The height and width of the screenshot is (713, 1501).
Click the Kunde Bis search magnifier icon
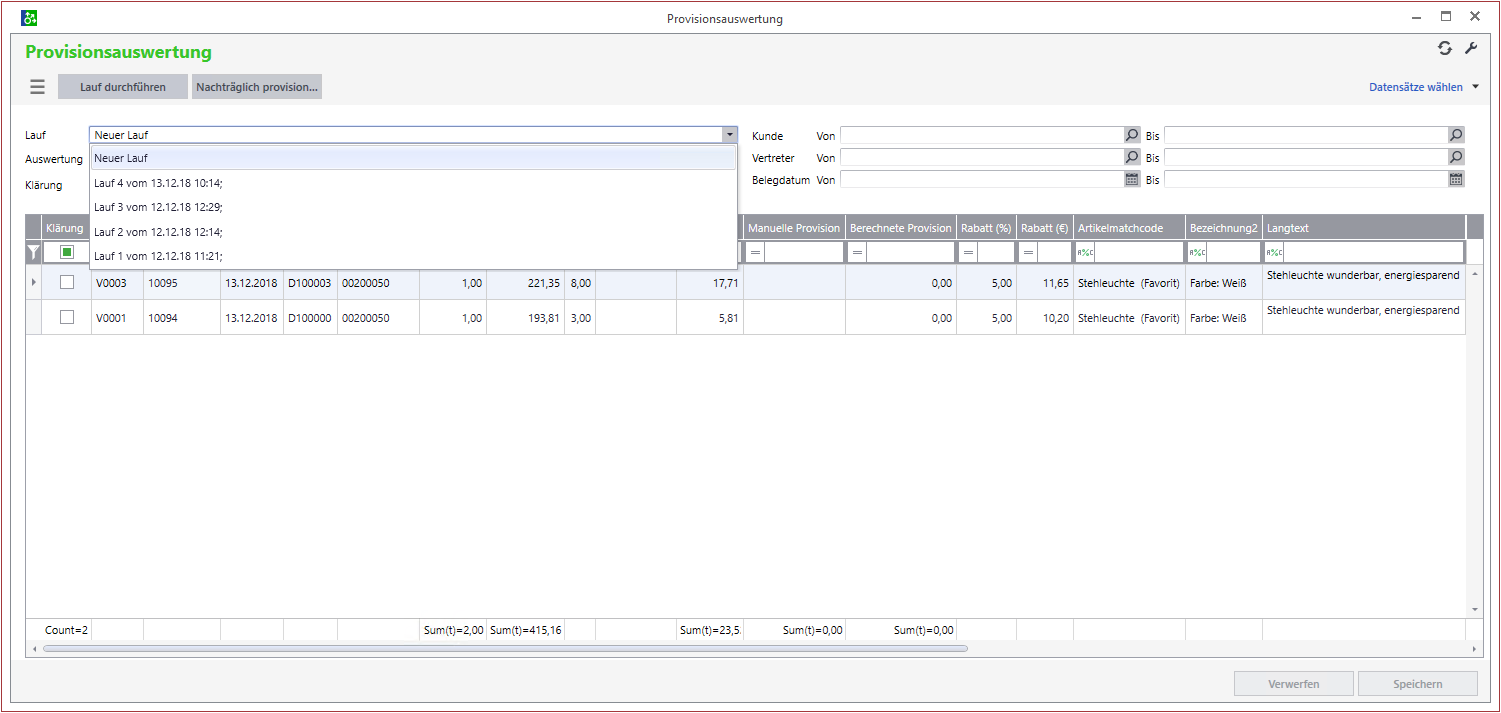pos(1456,135)
